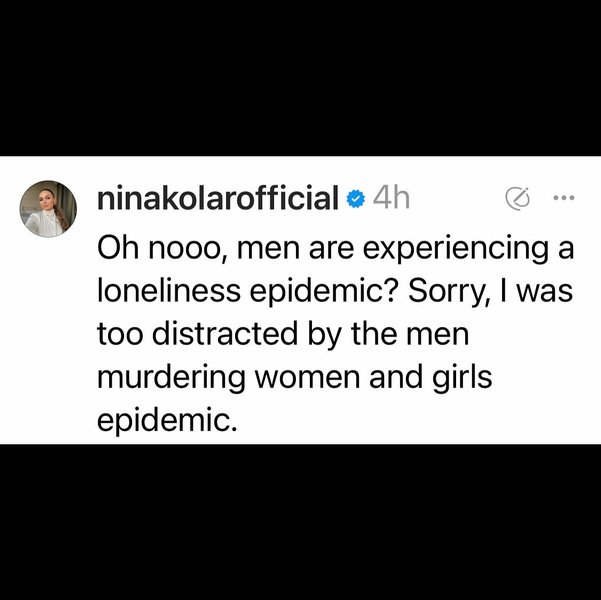
Task: Click the ninakolarofficial username
Action: tap(218, 199)
